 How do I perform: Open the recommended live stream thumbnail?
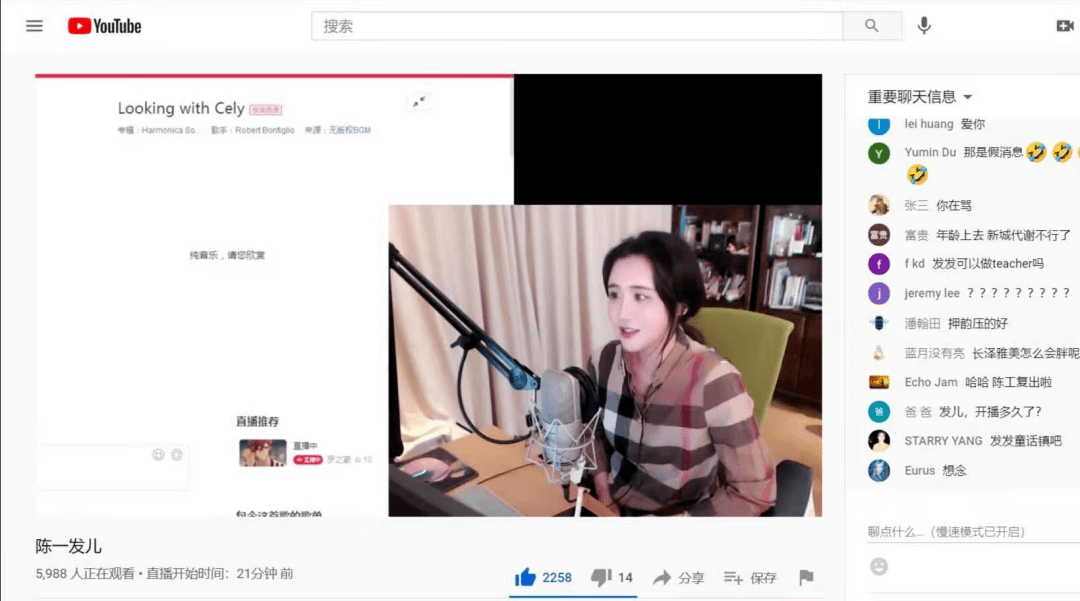[262, 453]
